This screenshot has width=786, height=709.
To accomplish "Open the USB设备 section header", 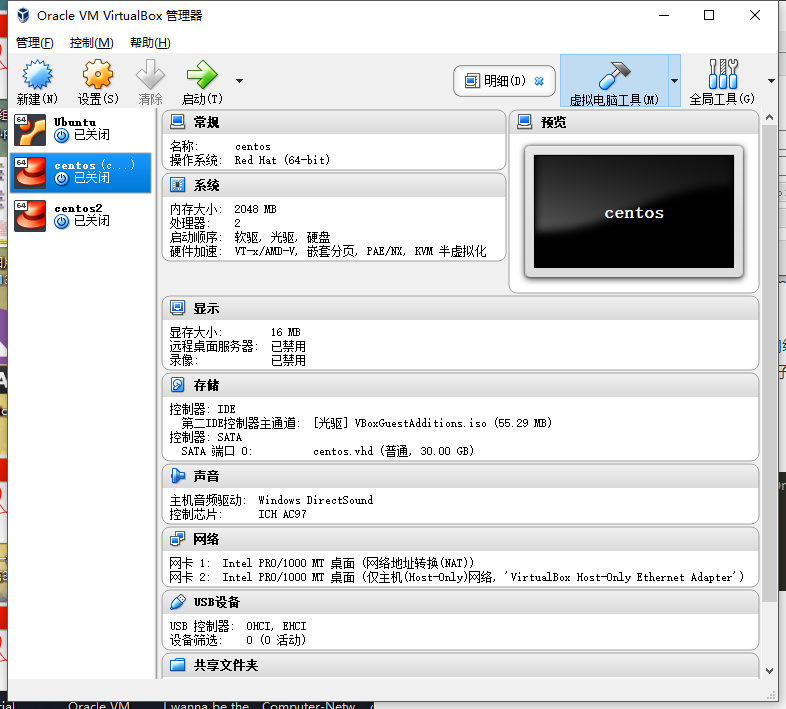I will click(x=460, y=602).
